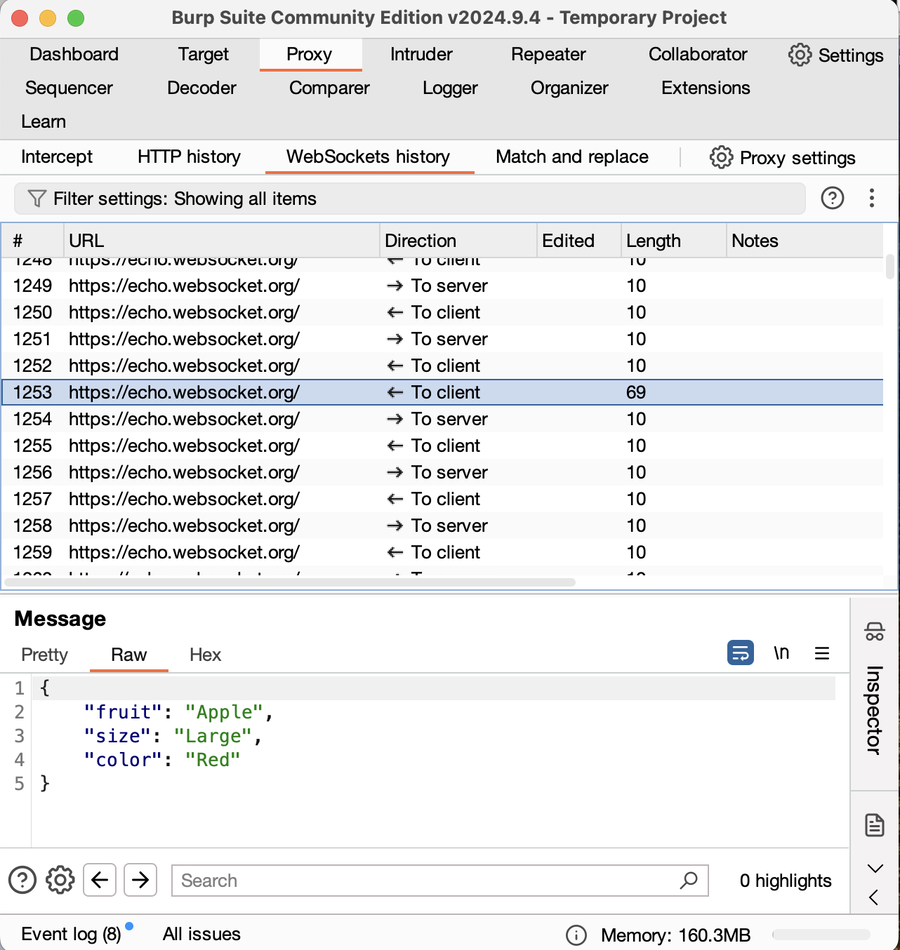Select the Raw message view
The height and width of the screenshot is (950, 900).
pyautogui.click(x=128, y=655)
